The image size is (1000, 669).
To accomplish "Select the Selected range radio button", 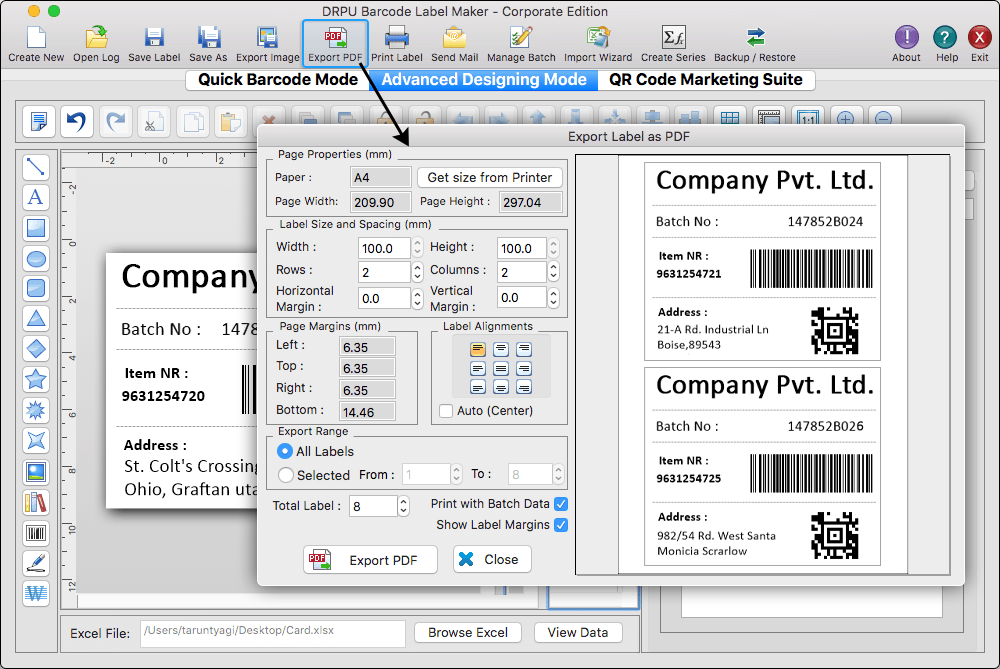I will point(286,475).
